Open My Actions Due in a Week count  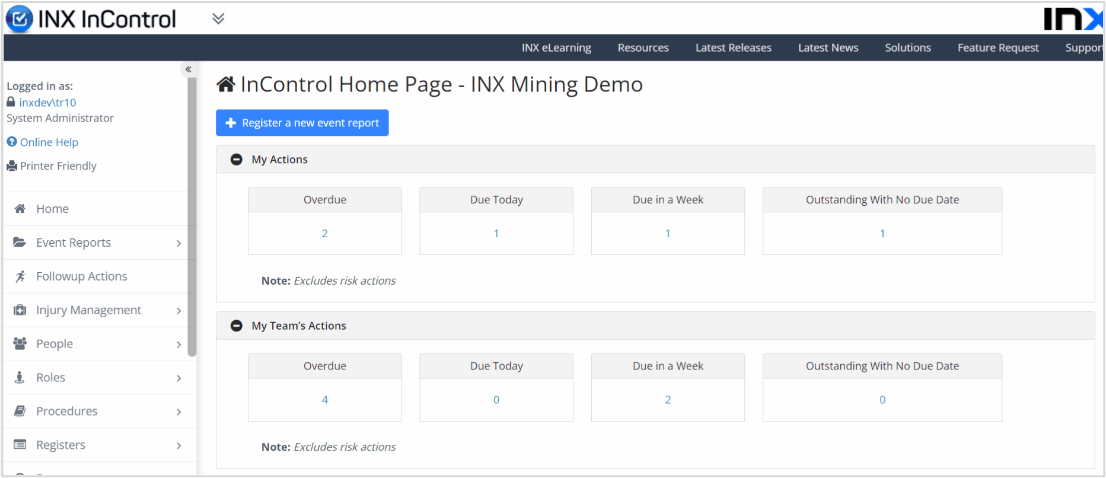click(x=668, y=233)
